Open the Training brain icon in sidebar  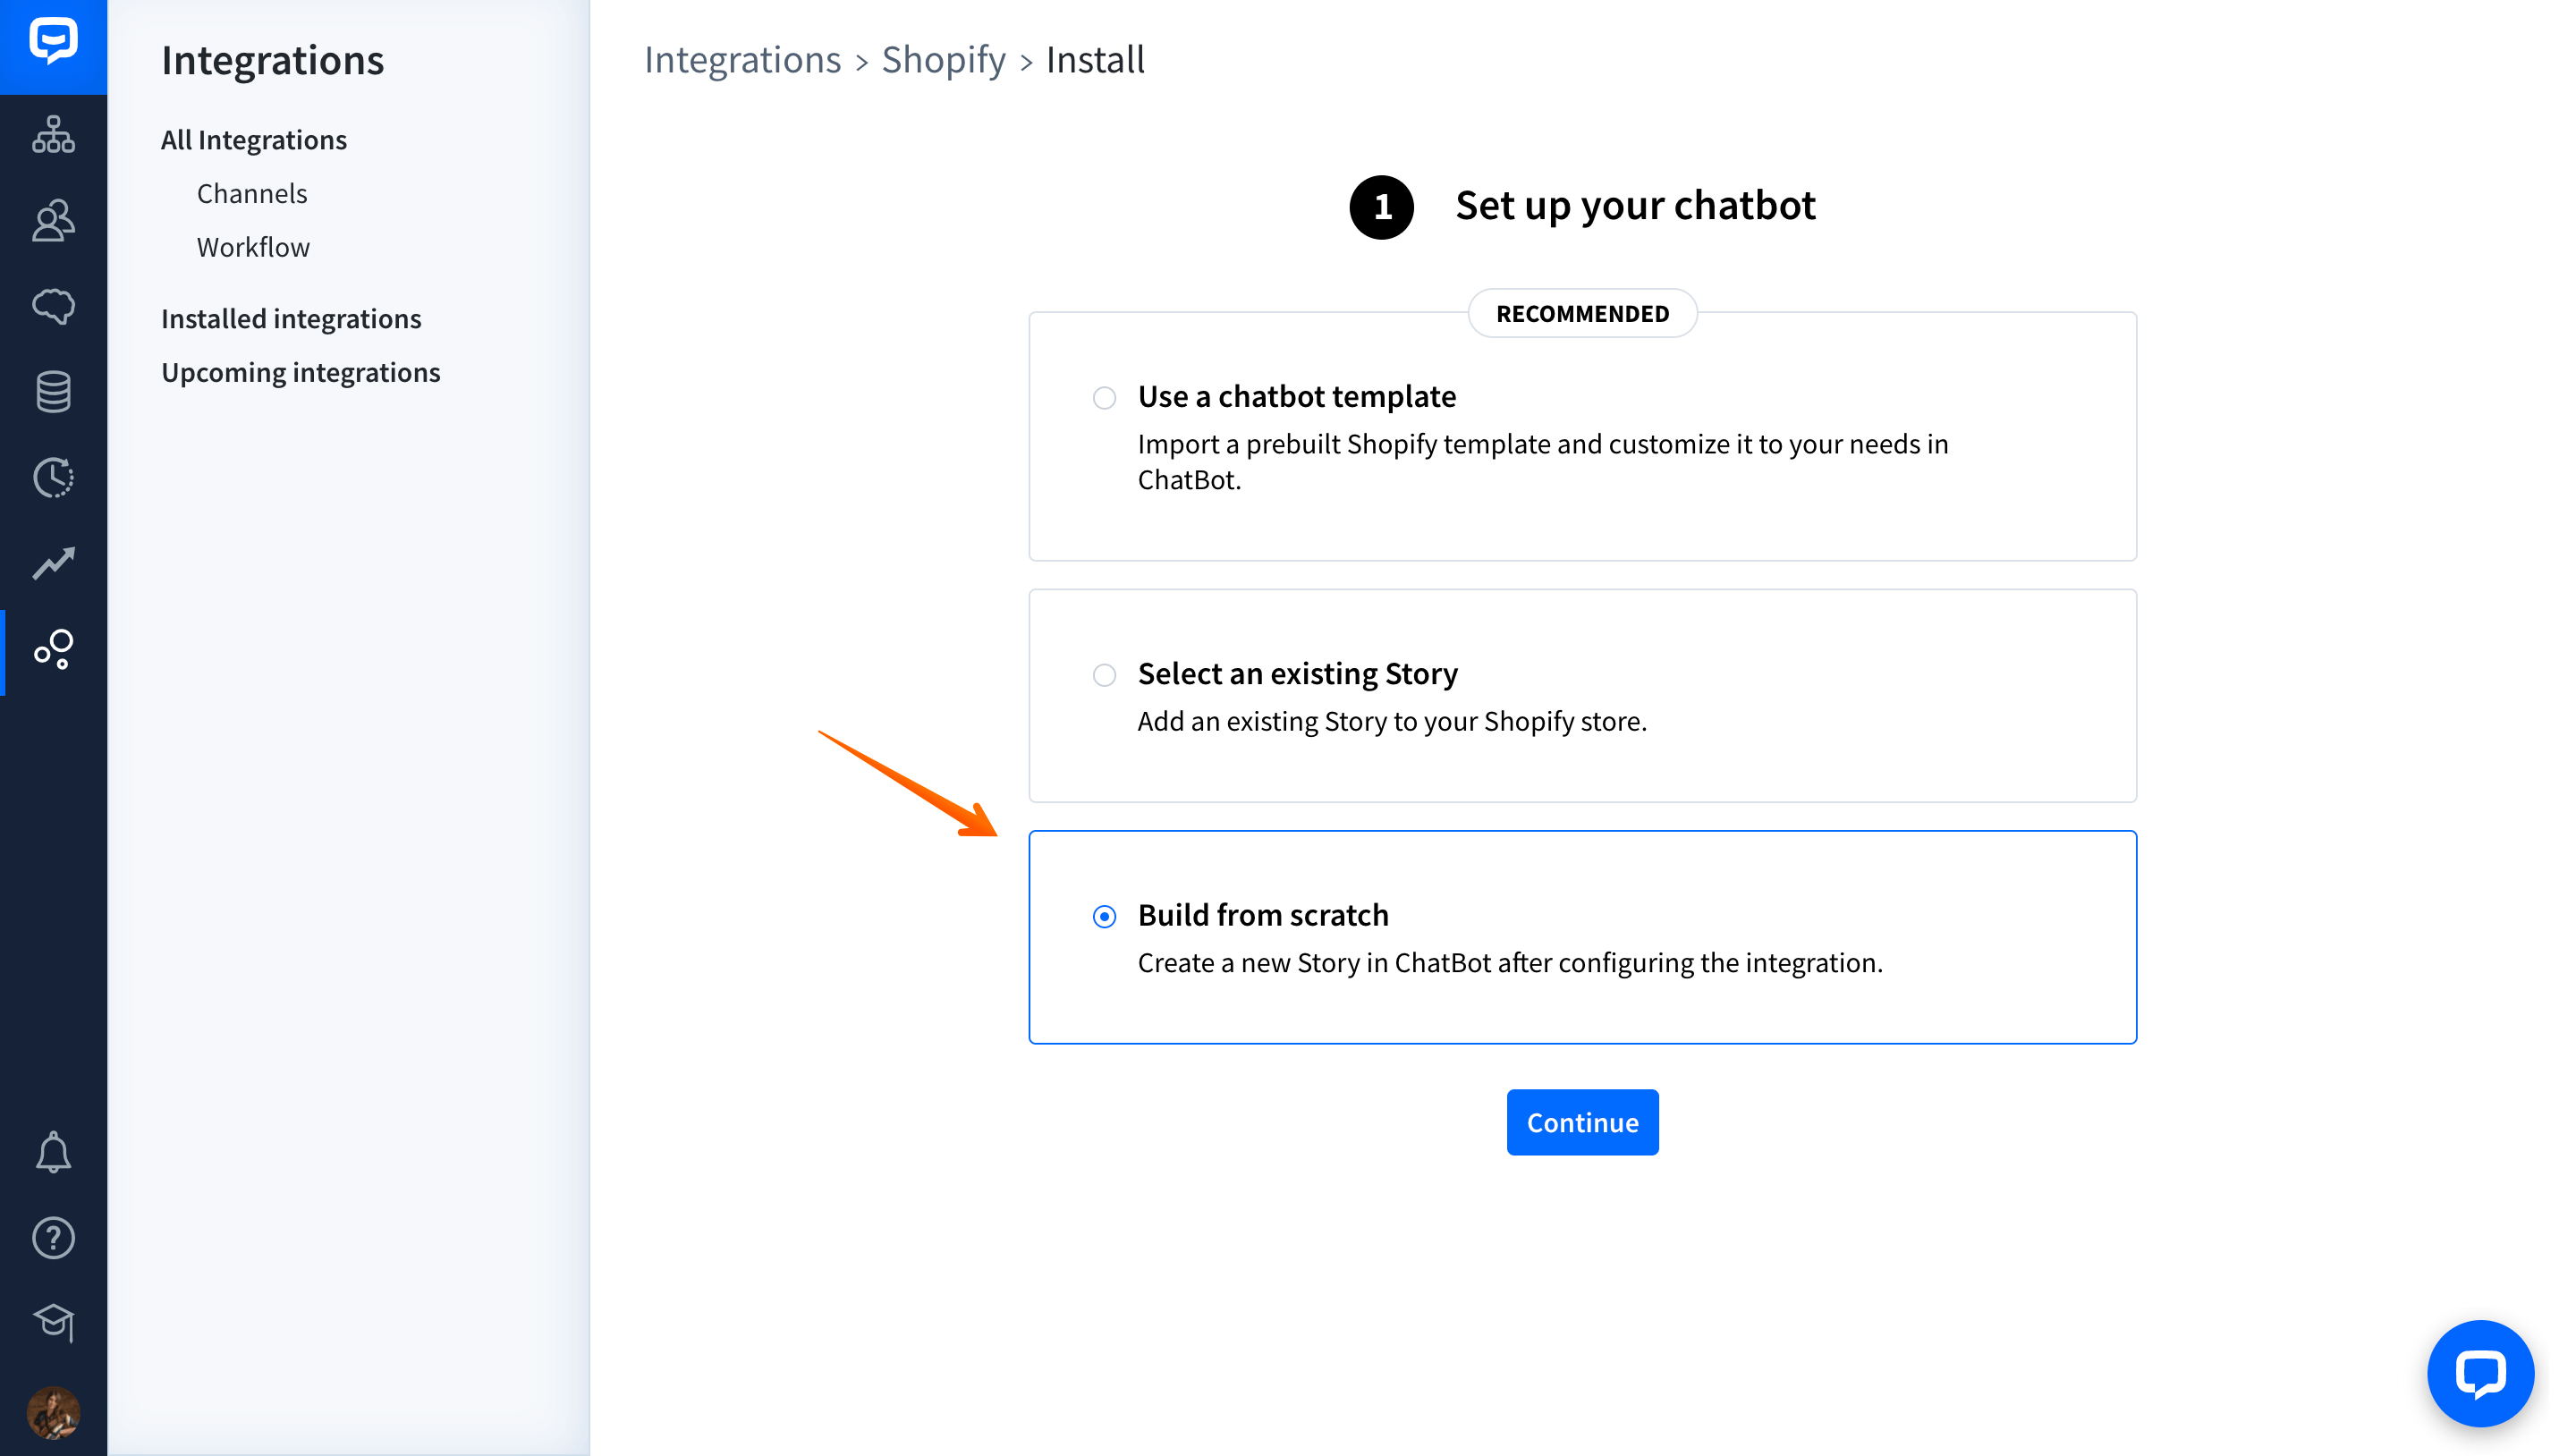click(x=53, y=306)
